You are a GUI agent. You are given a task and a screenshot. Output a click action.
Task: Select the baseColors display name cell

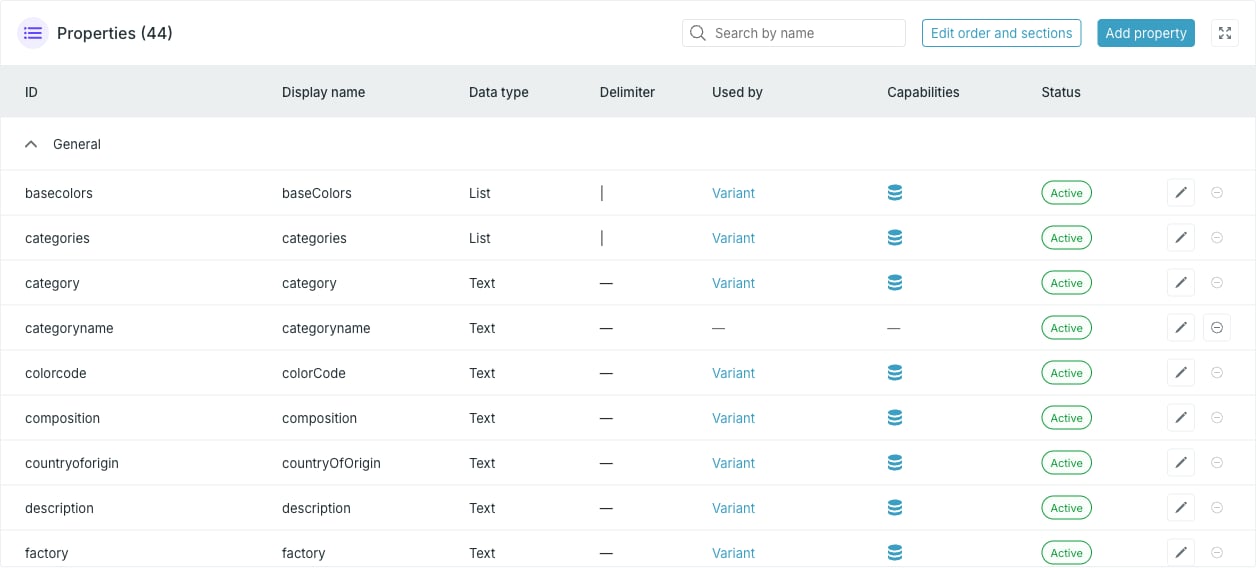pos(317,193)
